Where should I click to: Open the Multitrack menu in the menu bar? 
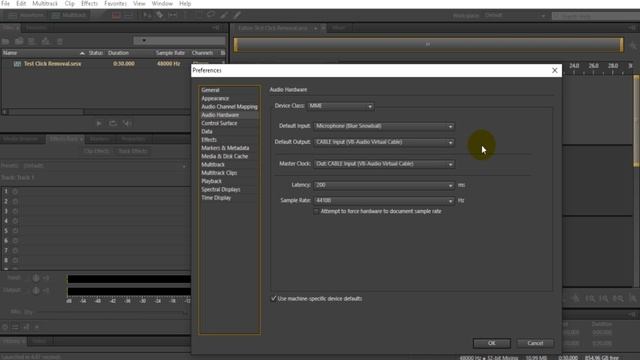coord(45,4)
